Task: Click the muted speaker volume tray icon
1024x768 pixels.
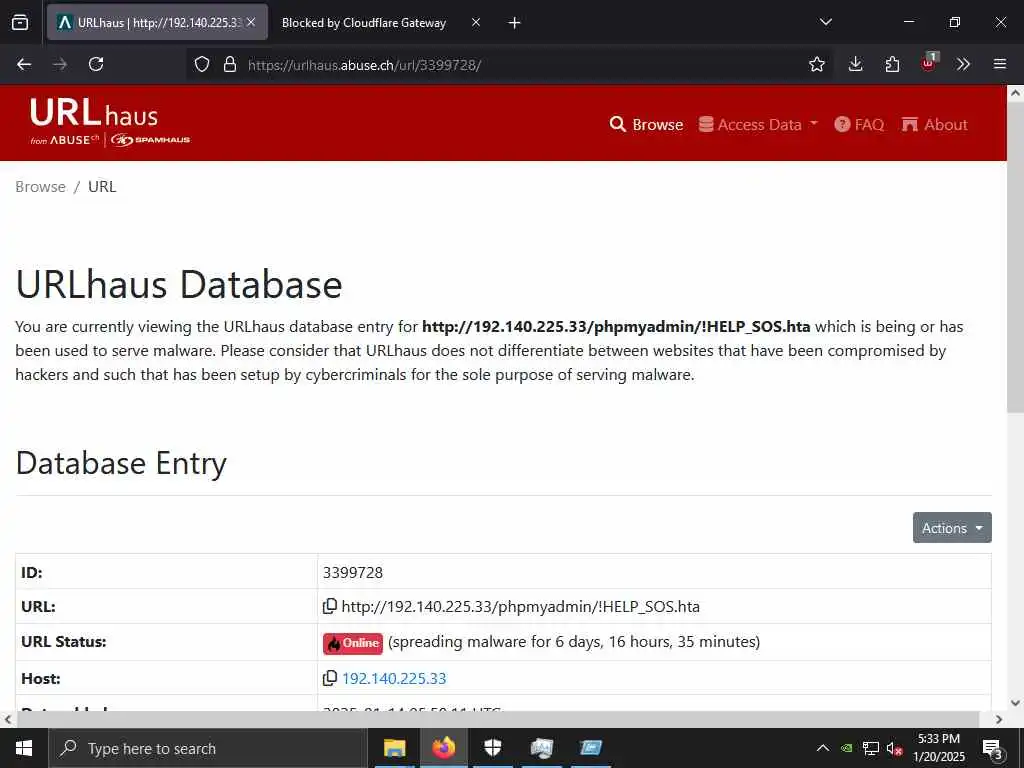Action: tap(895, 748)
